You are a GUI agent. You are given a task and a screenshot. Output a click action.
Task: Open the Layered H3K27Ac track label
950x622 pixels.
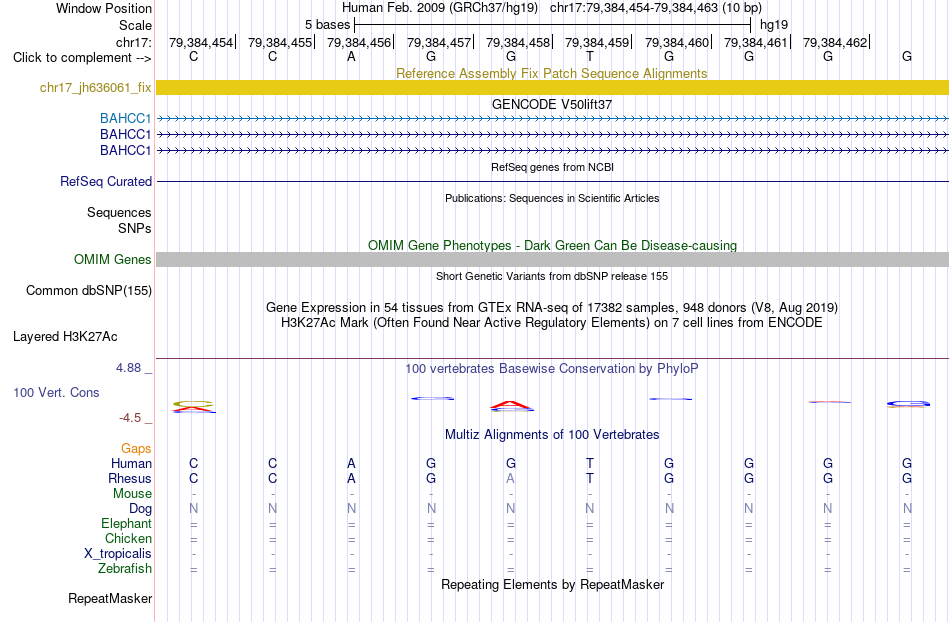coord(65,336)
